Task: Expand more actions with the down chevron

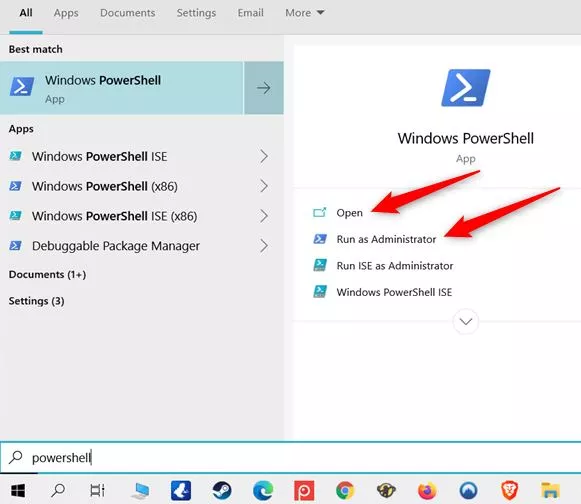Action: click(x=466, y=321)
